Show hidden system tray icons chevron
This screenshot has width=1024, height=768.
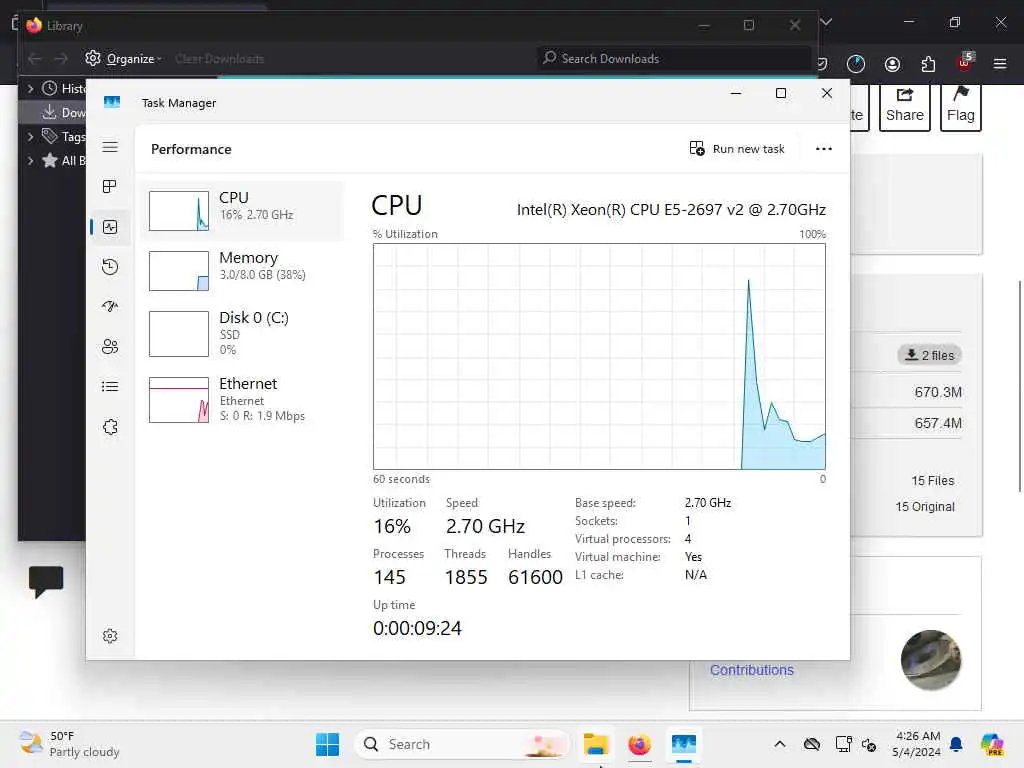[780, 744]
